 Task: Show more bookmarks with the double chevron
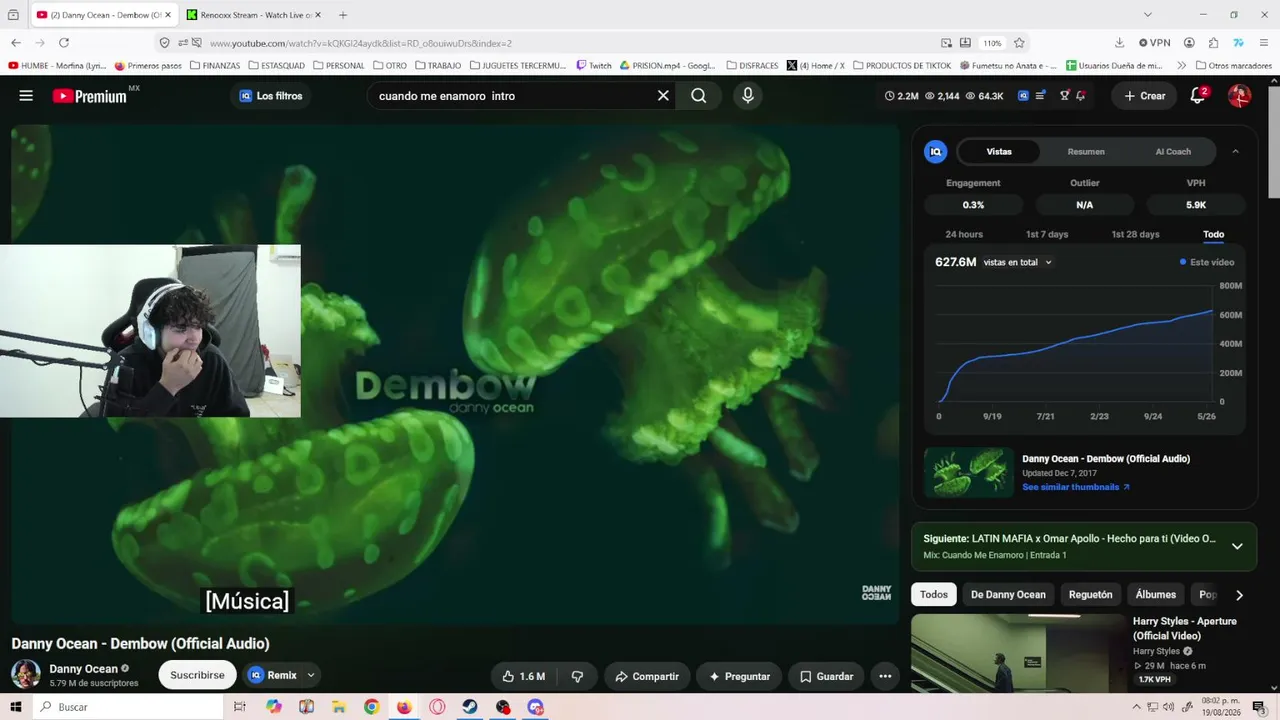point(1182,66)
